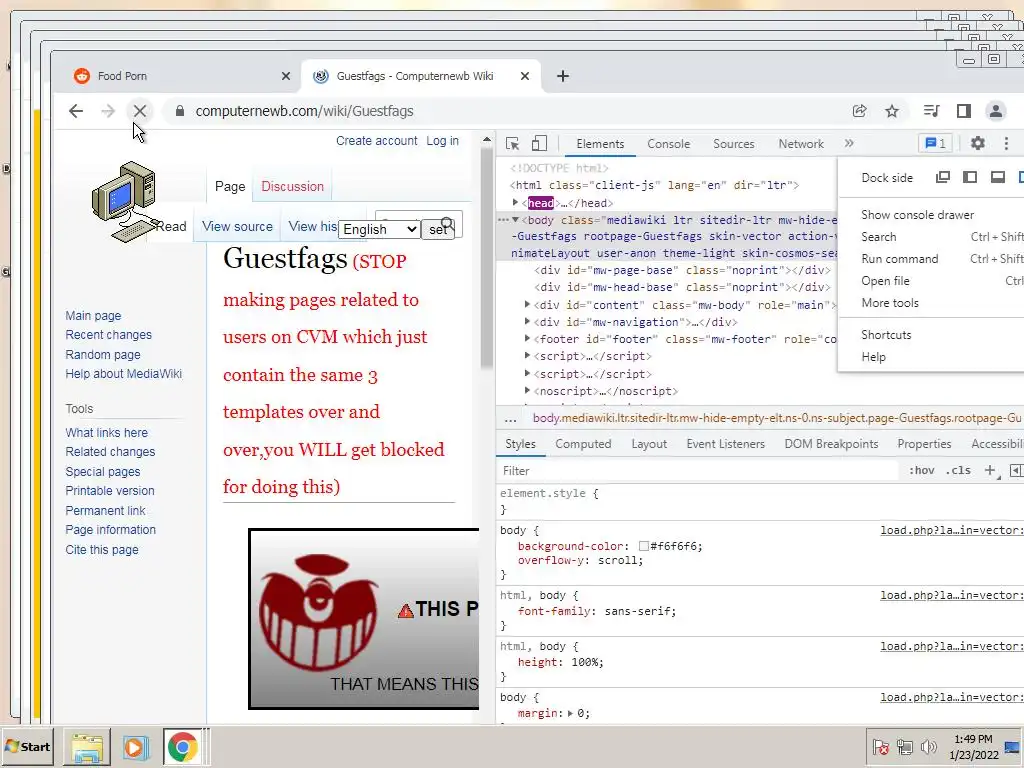This screenshot has width=1024, height=768.
Task: Toggle device toolbar in DevTools
Action: pyautogui.click(x=539, y=144)
